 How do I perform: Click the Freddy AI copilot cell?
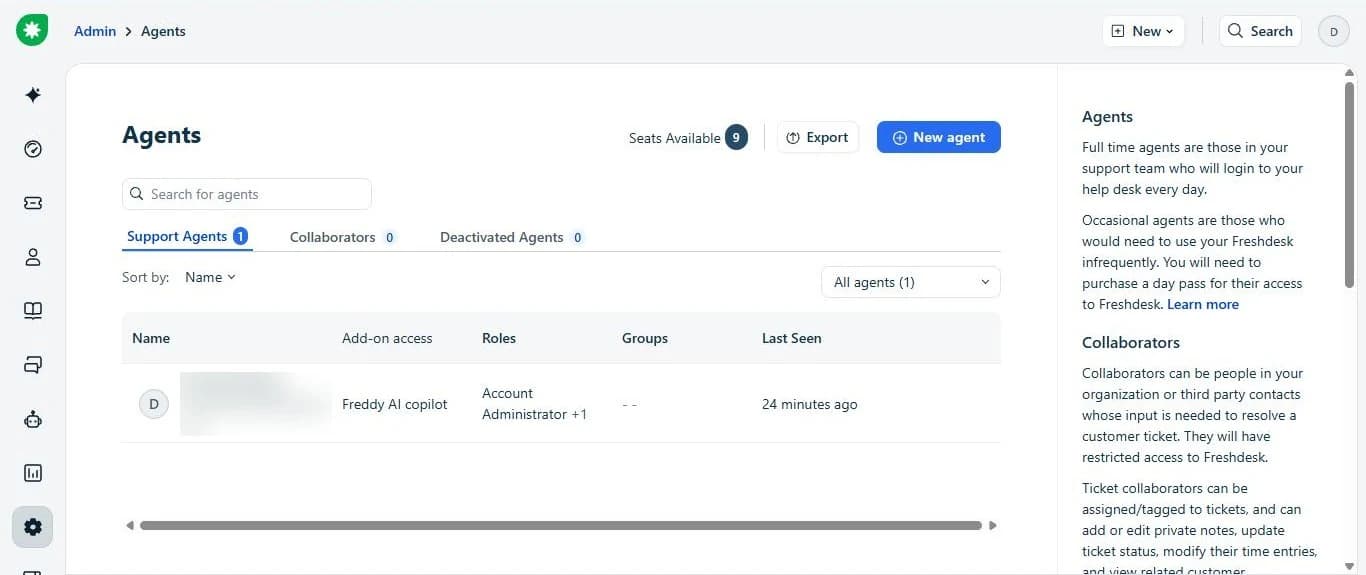(395, 404)
